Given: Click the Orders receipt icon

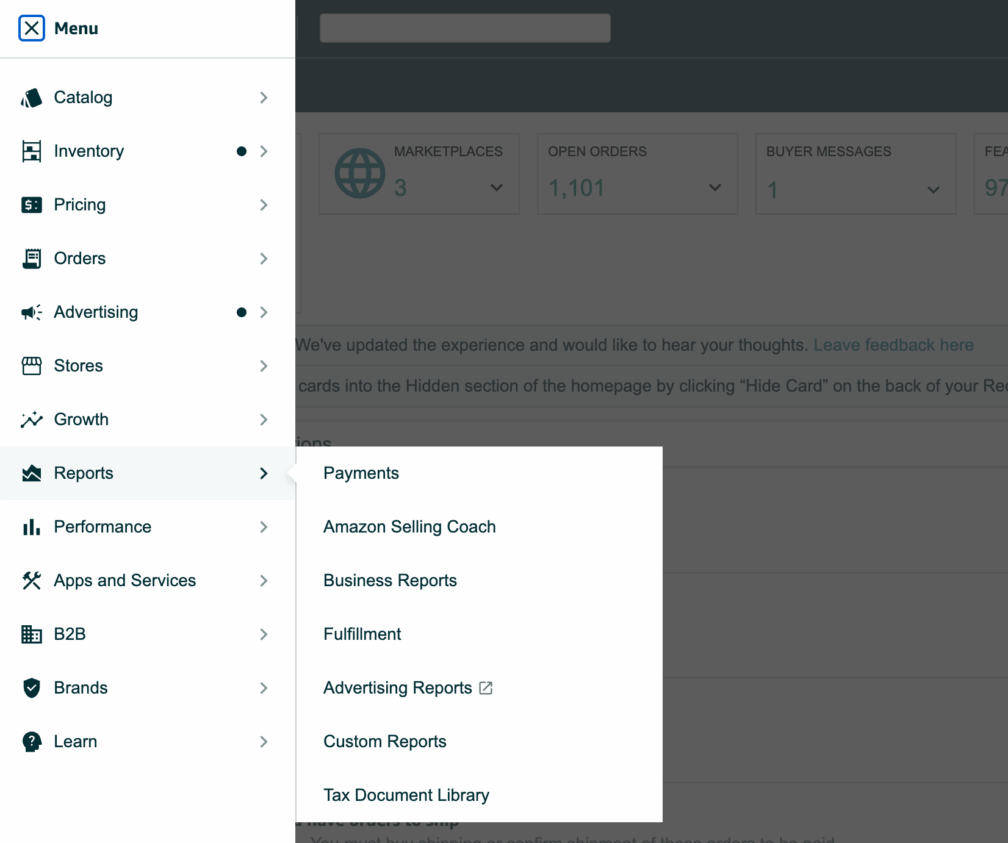Looking at the screenshot, I should [x=32, y=259].
